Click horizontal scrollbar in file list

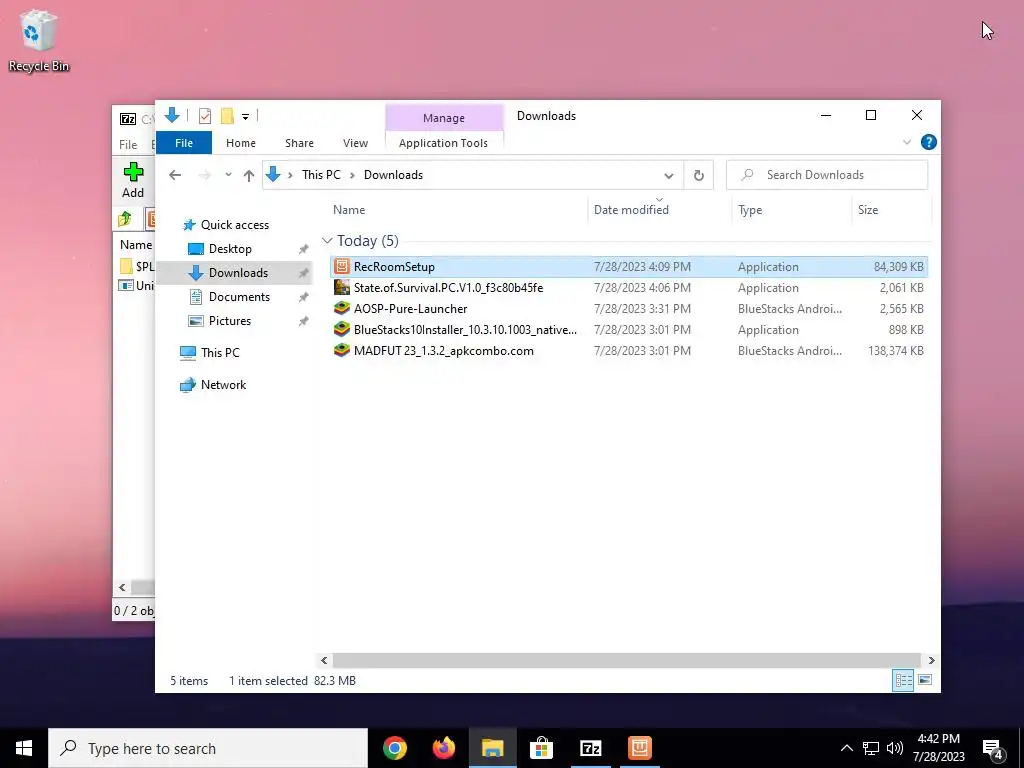click(x=626, y=660)
